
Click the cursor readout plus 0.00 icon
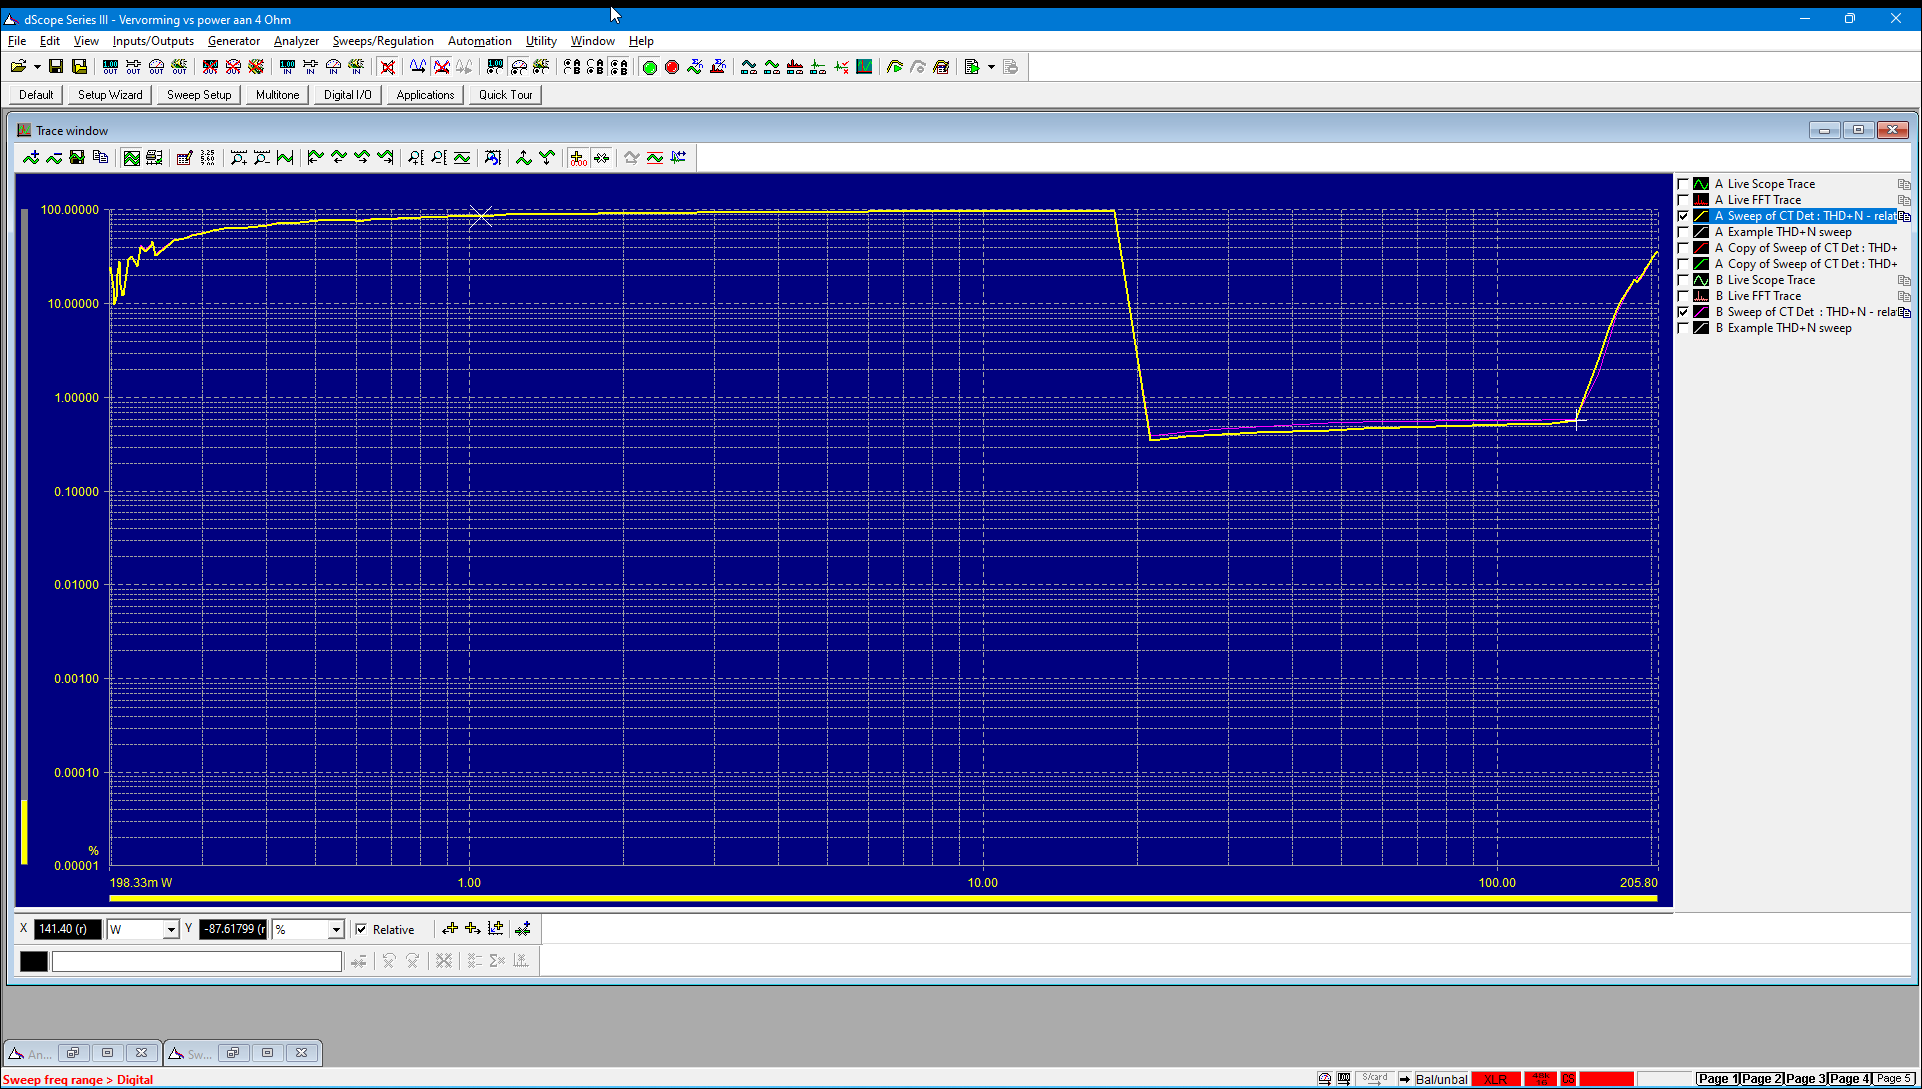click(x=578, y=158)
